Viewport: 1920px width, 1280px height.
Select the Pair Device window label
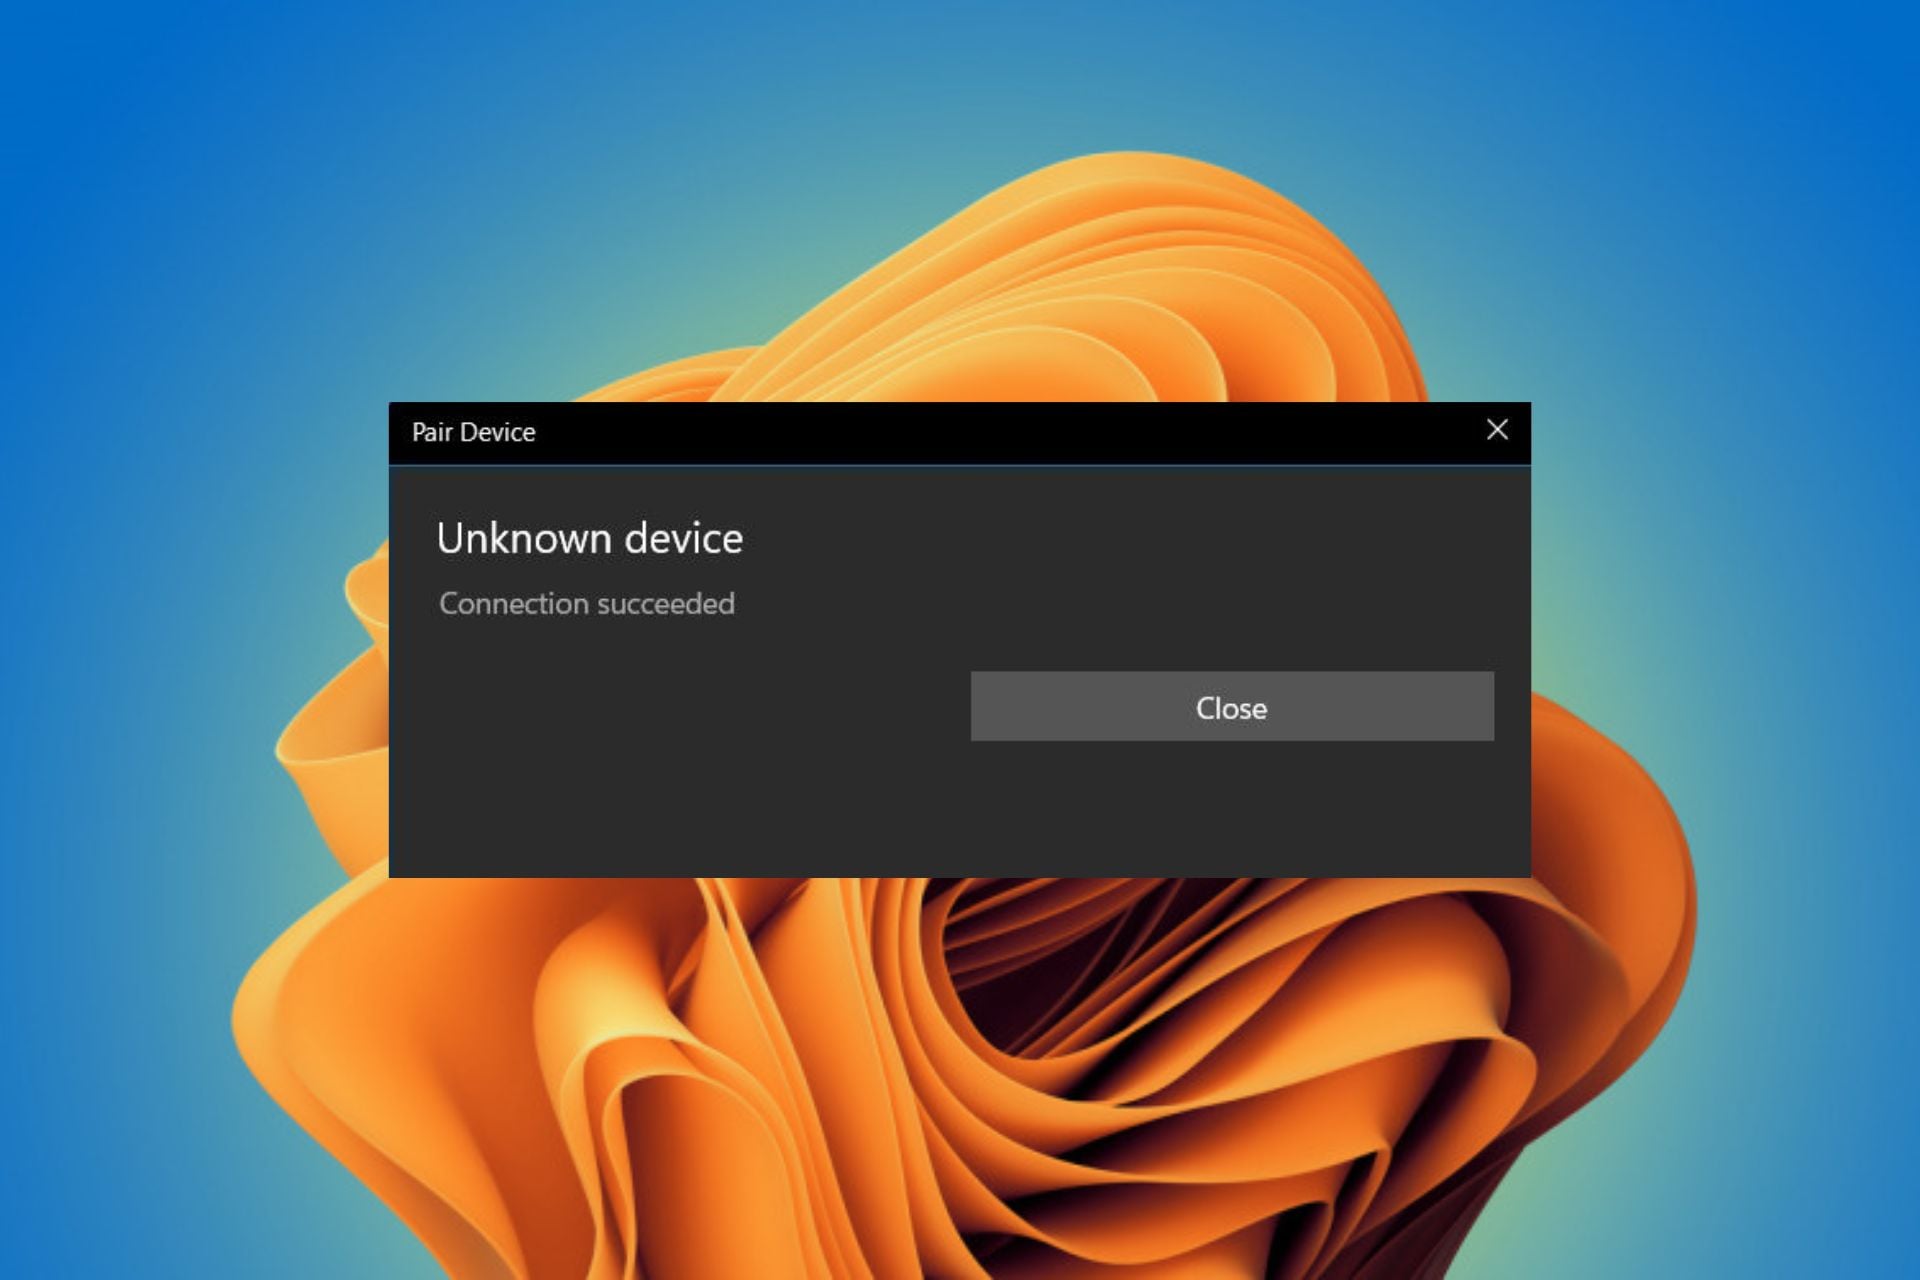tap(473, 431)
